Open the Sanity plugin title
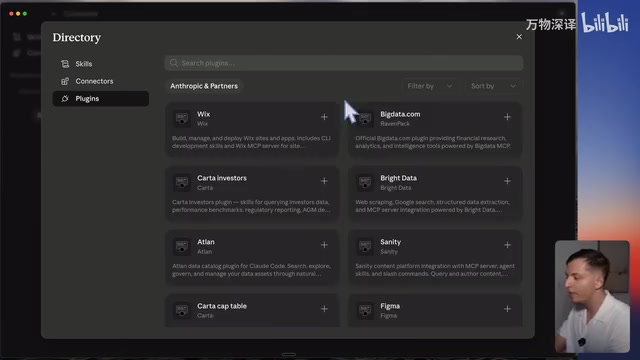640x360 pixels. click(391, 242)
